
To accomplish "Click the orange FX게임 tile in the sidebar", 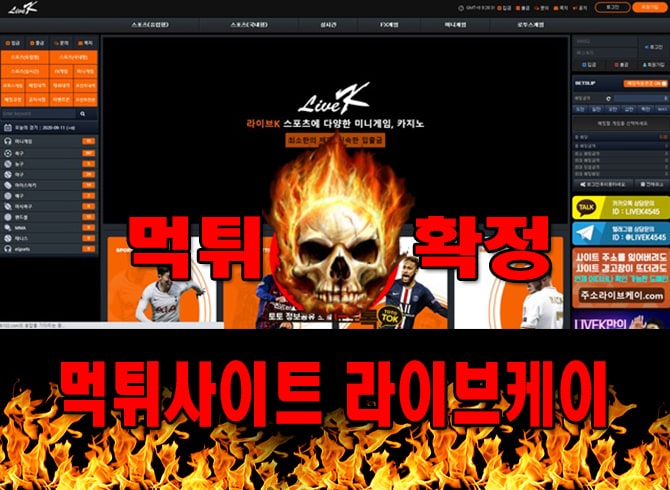I will (x=61, y=71).
